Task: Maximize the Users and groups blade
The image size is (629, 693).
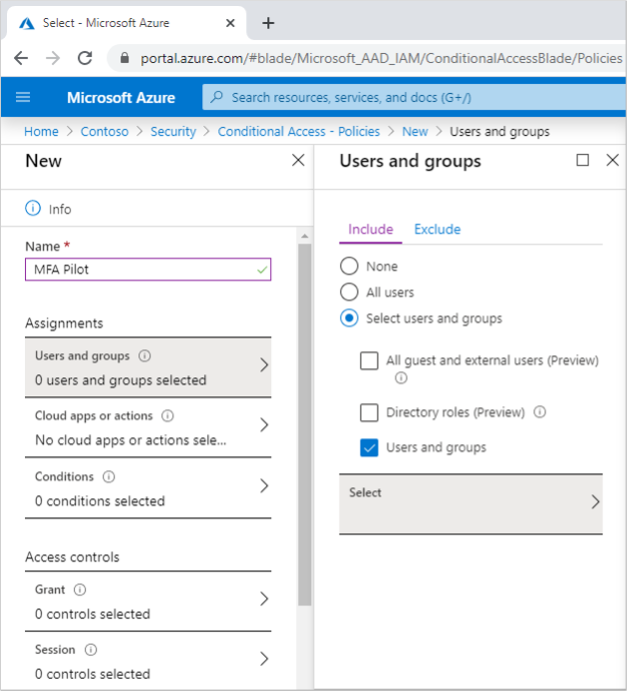Action: pos(583,160)
